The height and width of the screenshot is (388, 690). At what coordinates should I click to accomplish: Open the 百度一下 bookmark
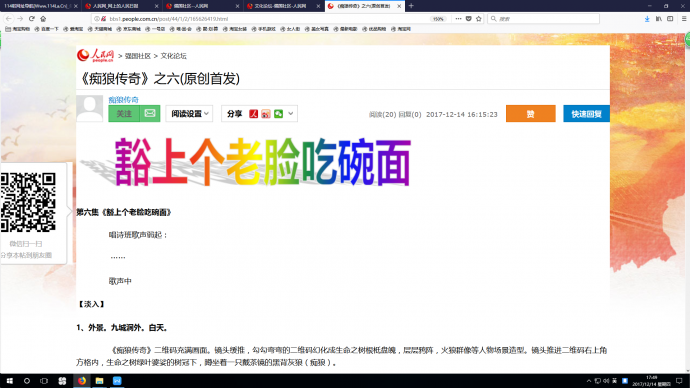[x=46, y=29]
